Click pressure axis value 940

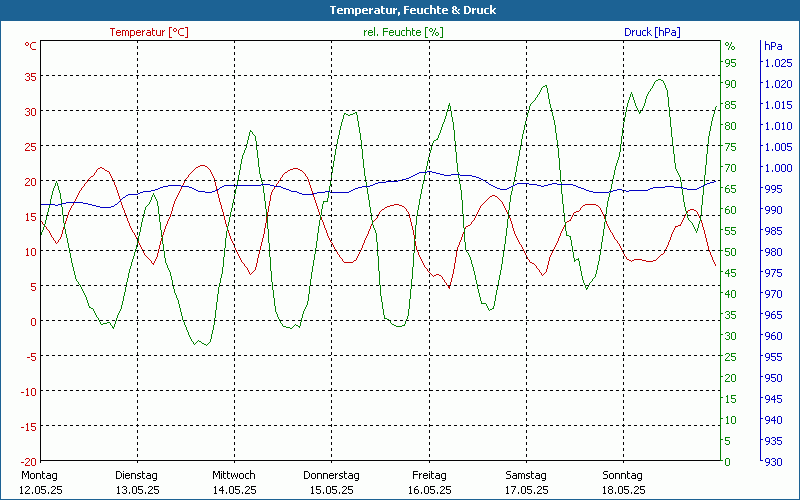tap(773, 420)
